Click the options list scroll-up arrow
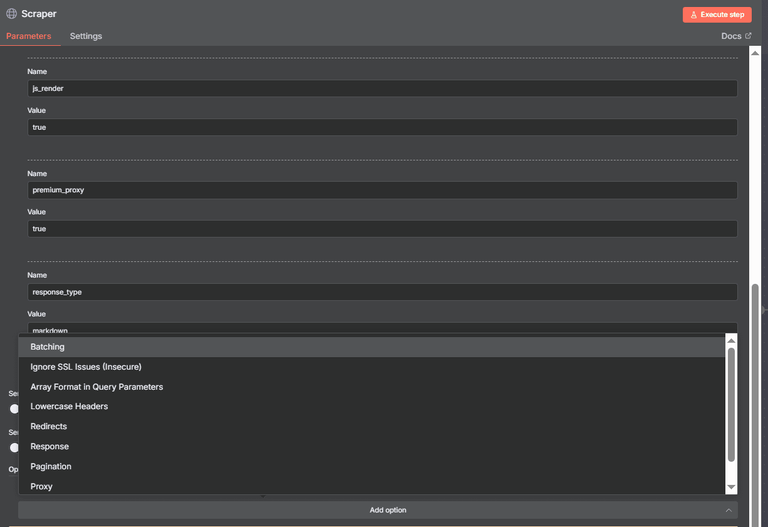Viewport: 768px width, 527px height. (x=731, y=340)
